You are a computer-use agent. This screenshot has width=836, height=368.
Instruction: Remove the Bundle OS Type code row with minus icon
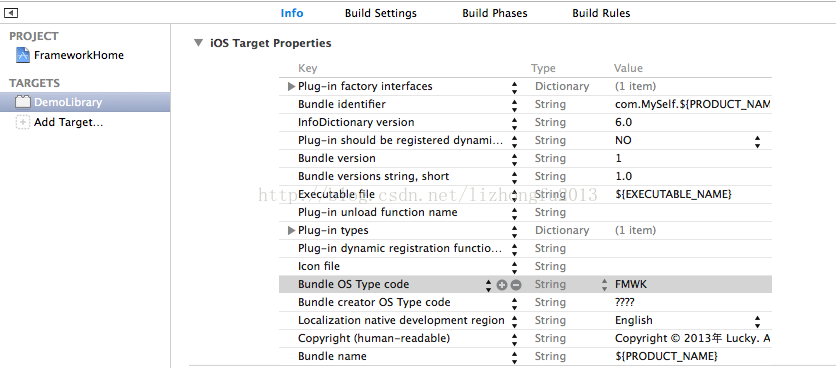coord(516,285)
